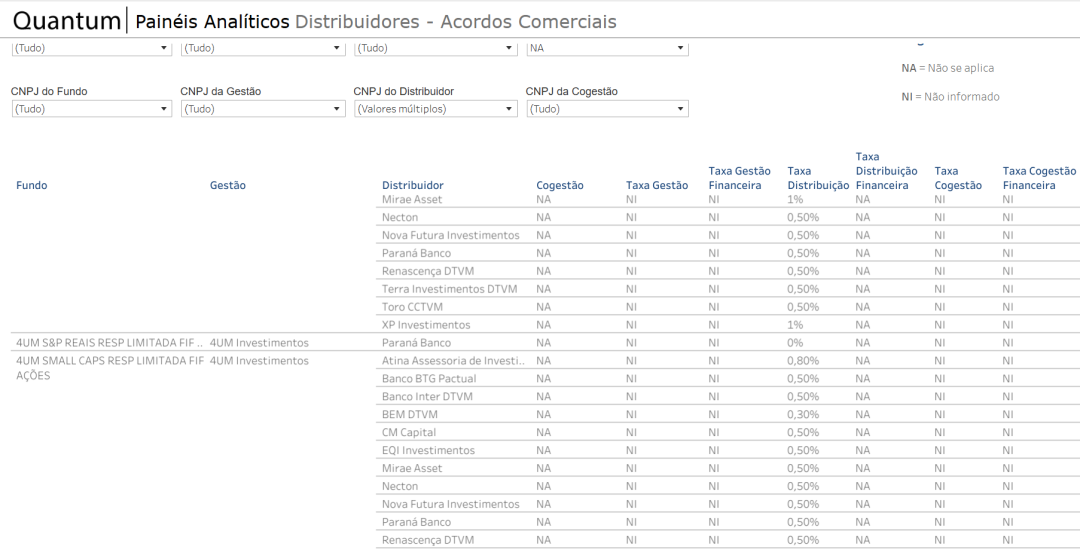Click 0,50% in the CM Capital row
The width and height of the screenshot is (1080, 552).
(x=803, y=432)
